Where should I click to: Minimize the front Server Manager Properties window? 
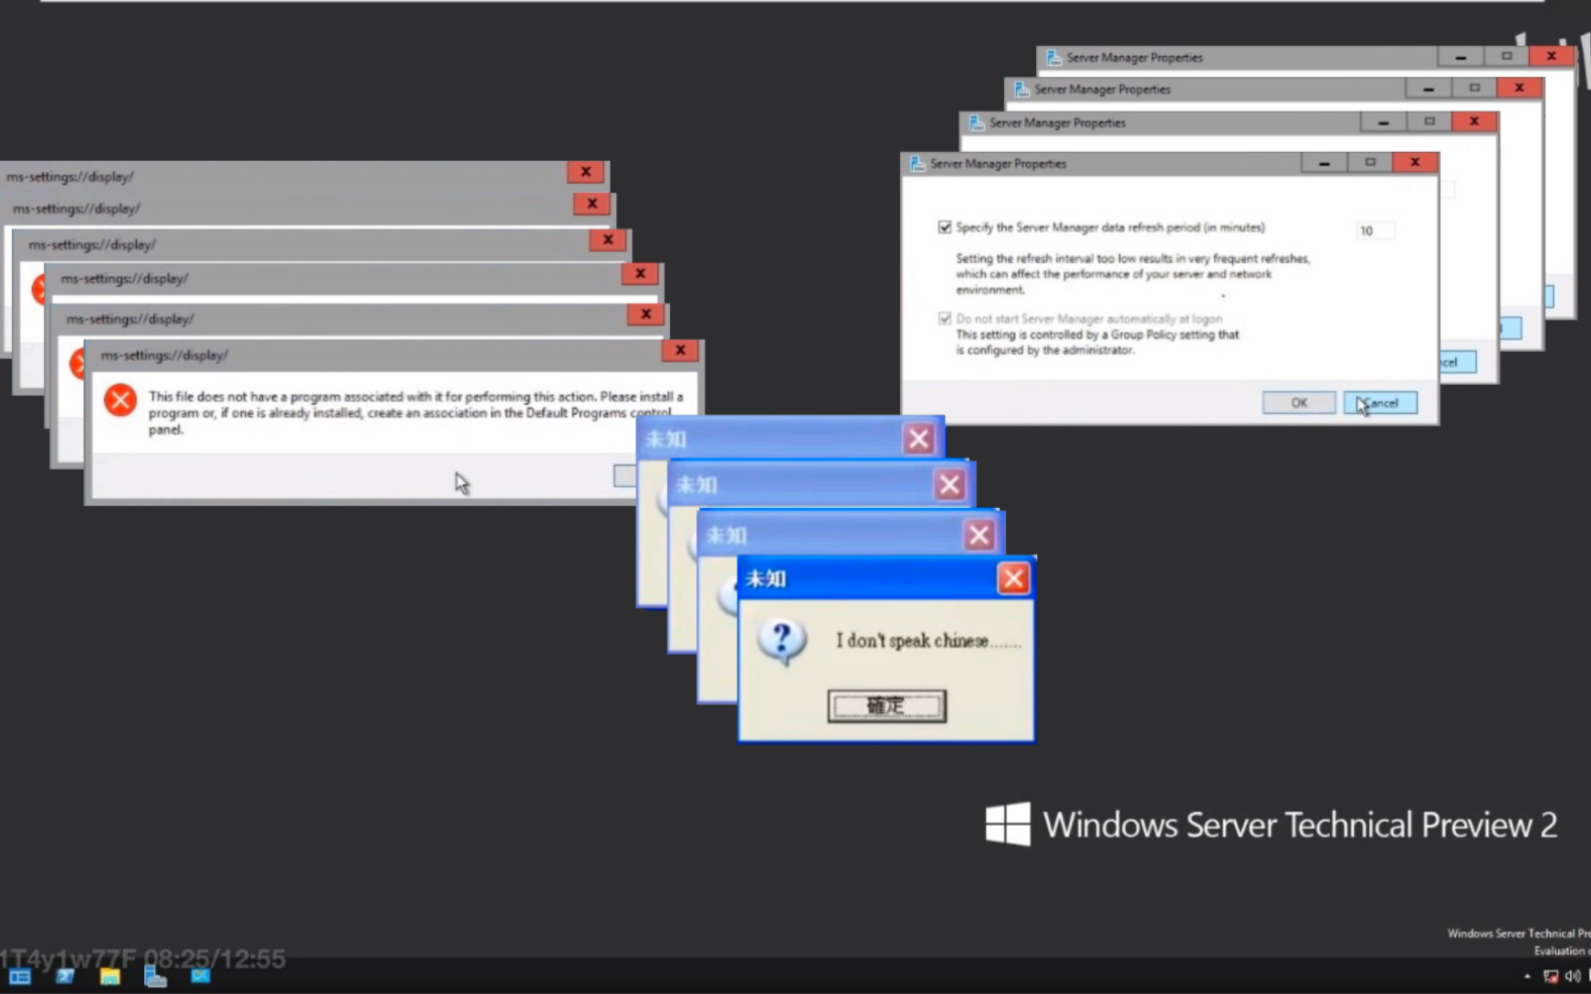click(1324, 162)
